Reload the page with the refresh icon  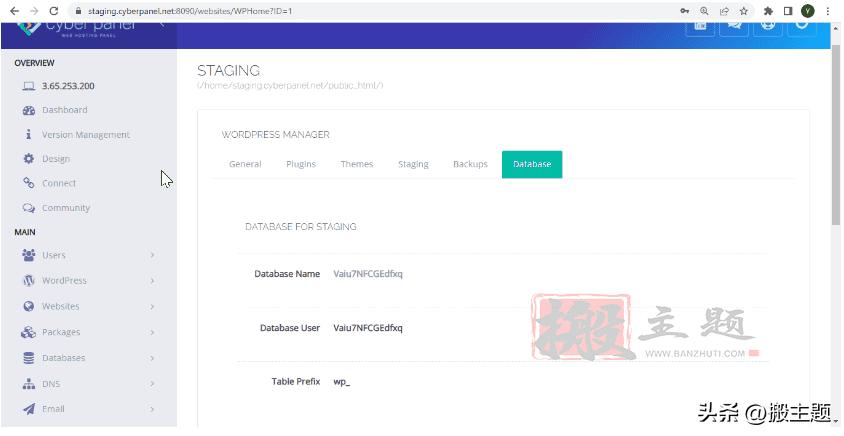[x=53, y=11]
